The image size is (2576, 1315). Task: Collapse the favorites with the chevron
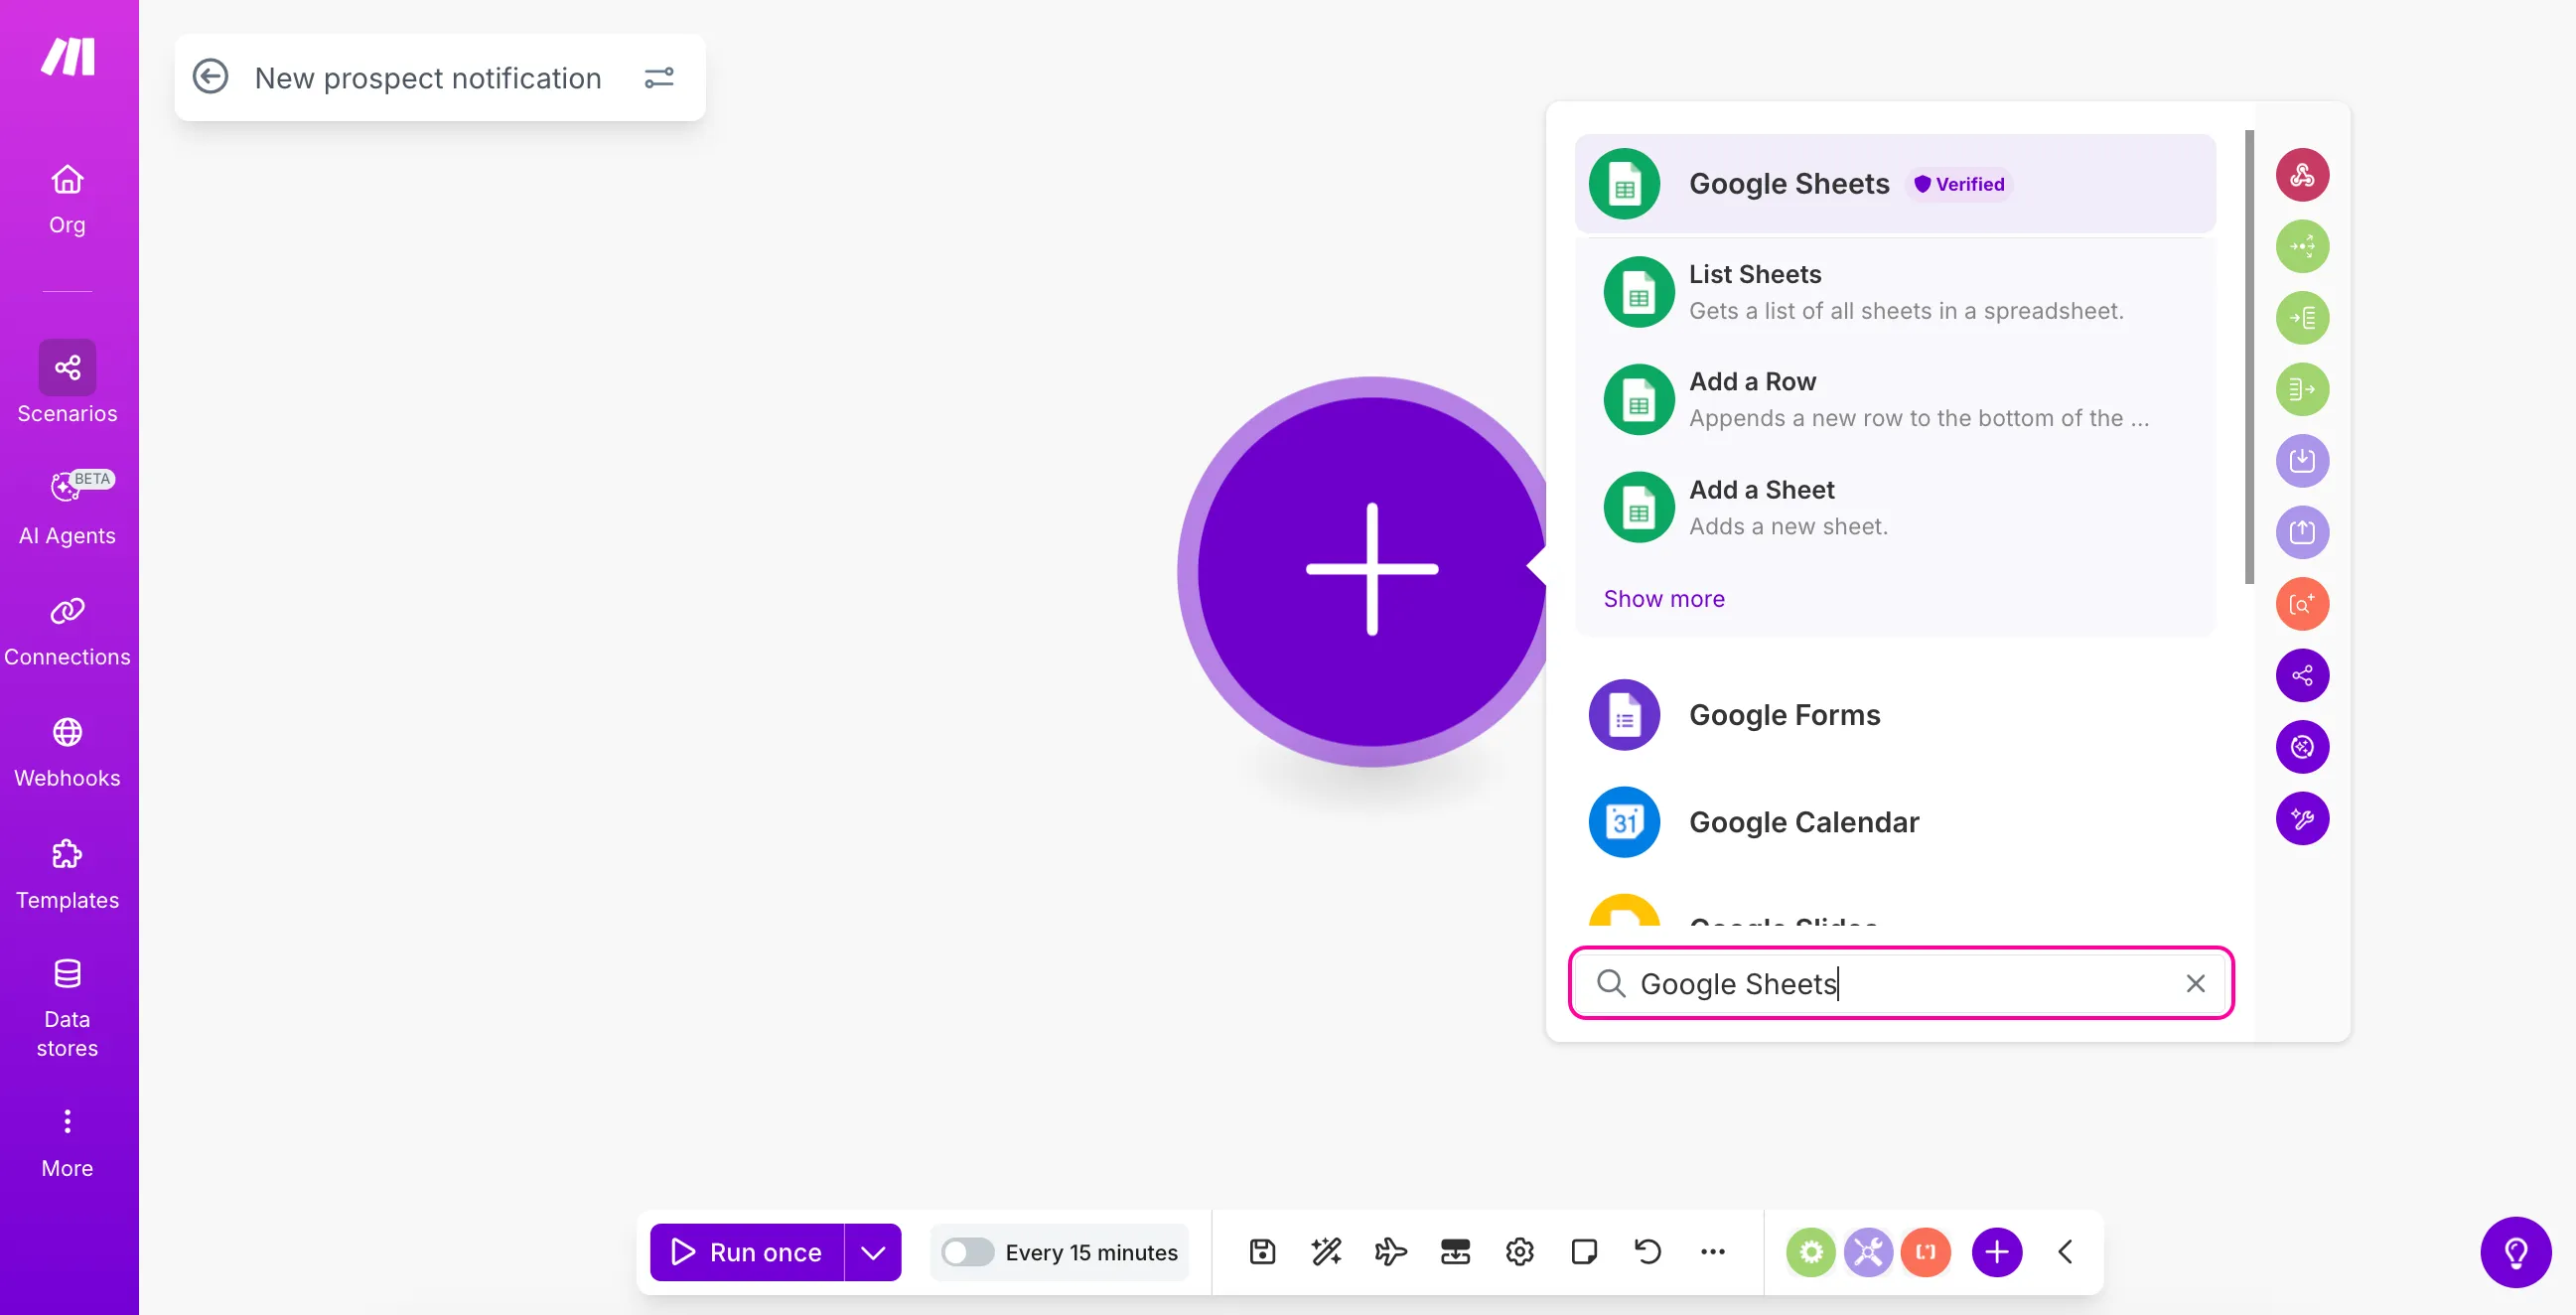pos(2066,1252)
